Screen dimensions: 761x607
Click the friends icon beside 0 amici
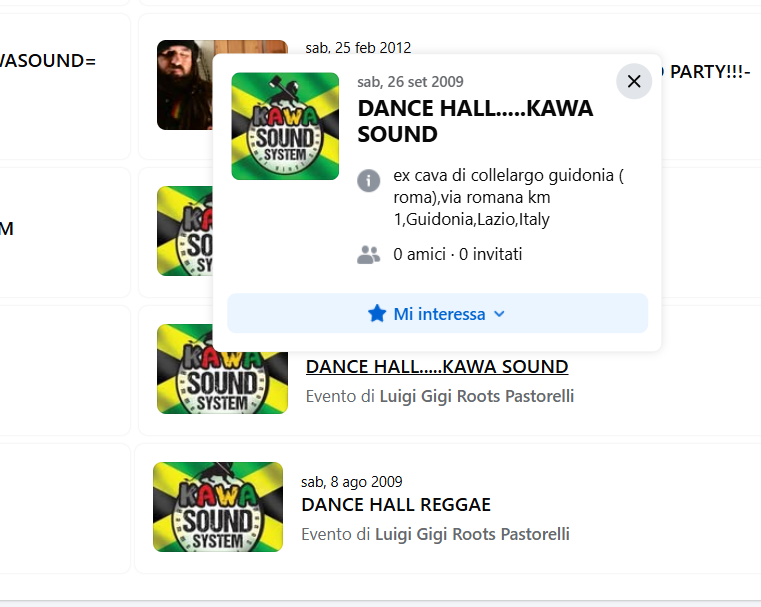[369, 255]
